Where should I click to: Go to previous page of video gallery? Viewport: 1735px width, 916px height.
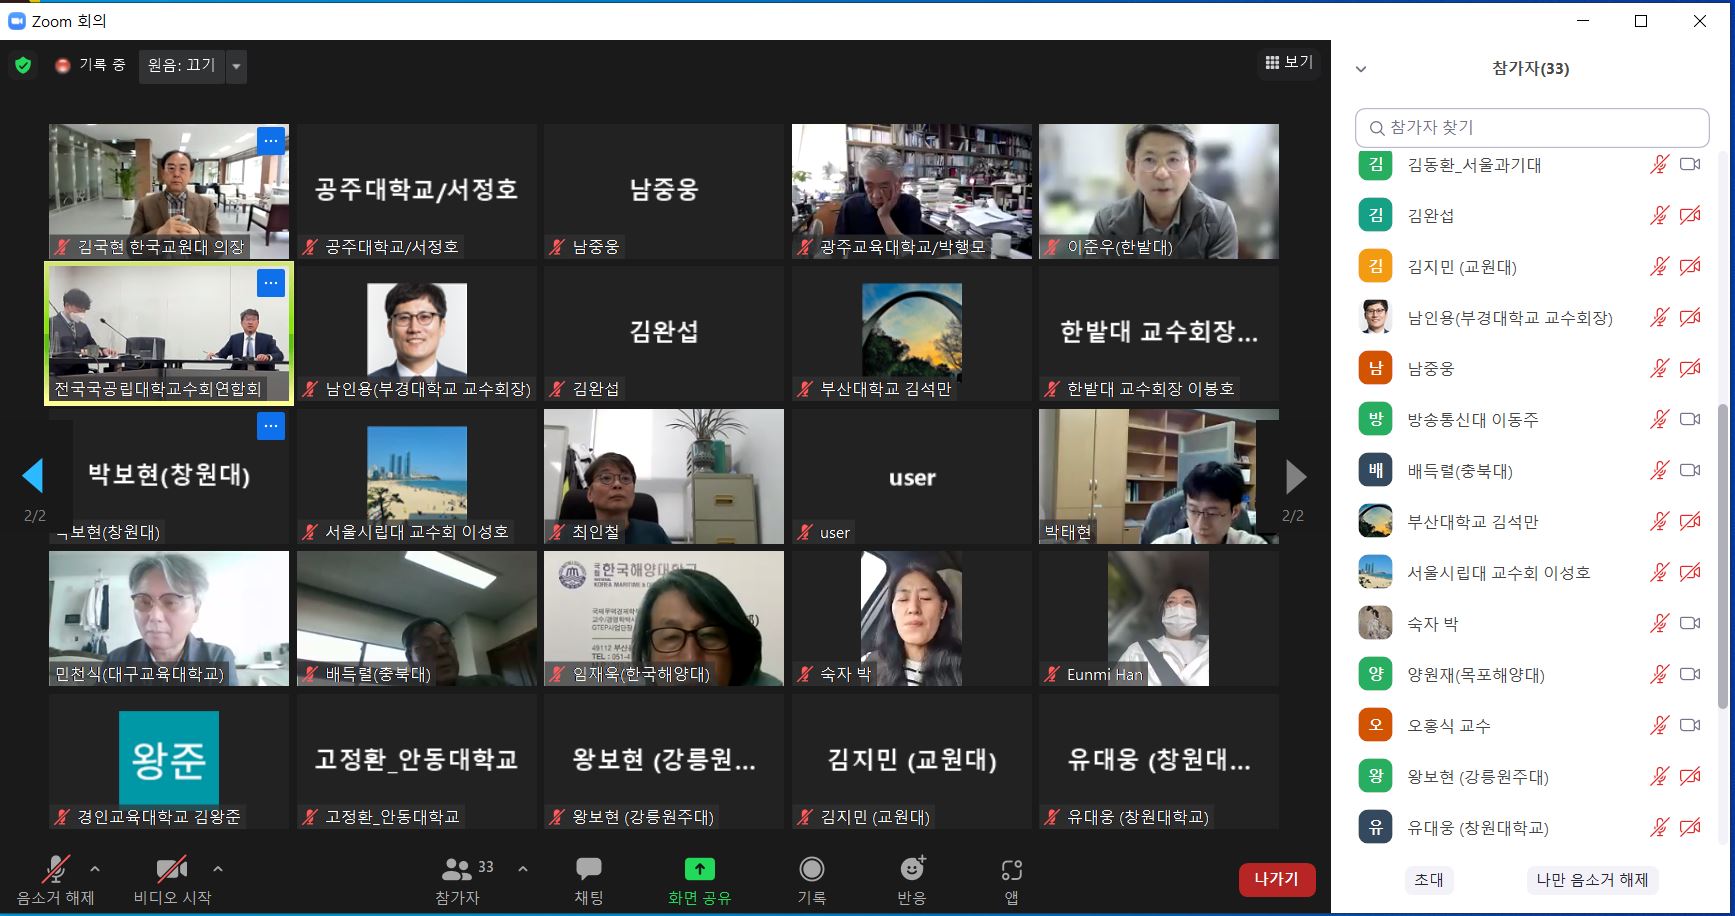pyautogui.click(x=33, y=476)
